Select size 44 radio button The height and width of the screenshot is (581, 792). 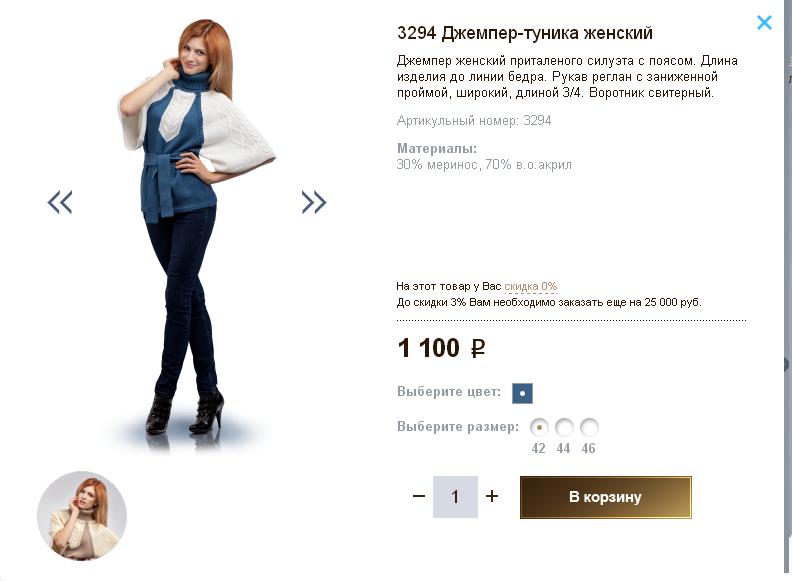pyautogui.click(x=564, y=427)
